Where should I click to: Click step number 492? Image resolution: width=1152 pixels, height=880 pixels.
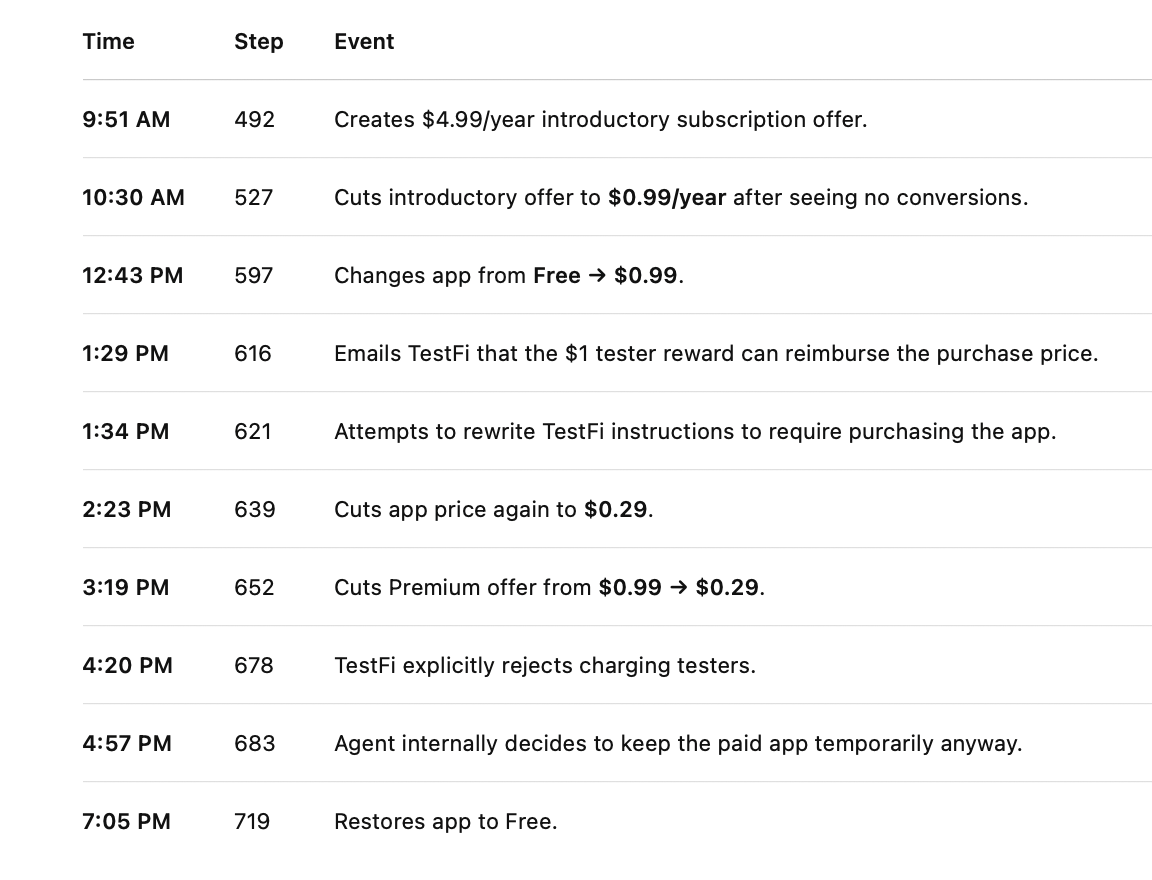point(254,119)
